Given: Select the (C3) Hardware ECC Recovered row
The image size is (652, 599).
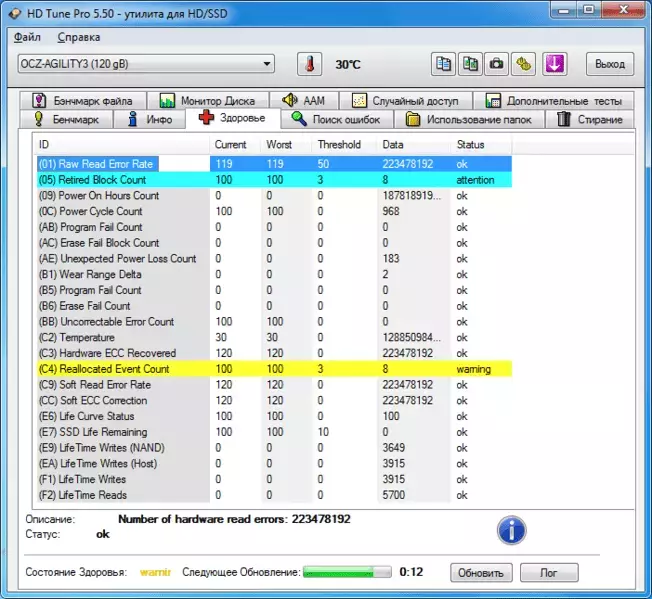Looking at the screenshot, I should click(274, 353).
